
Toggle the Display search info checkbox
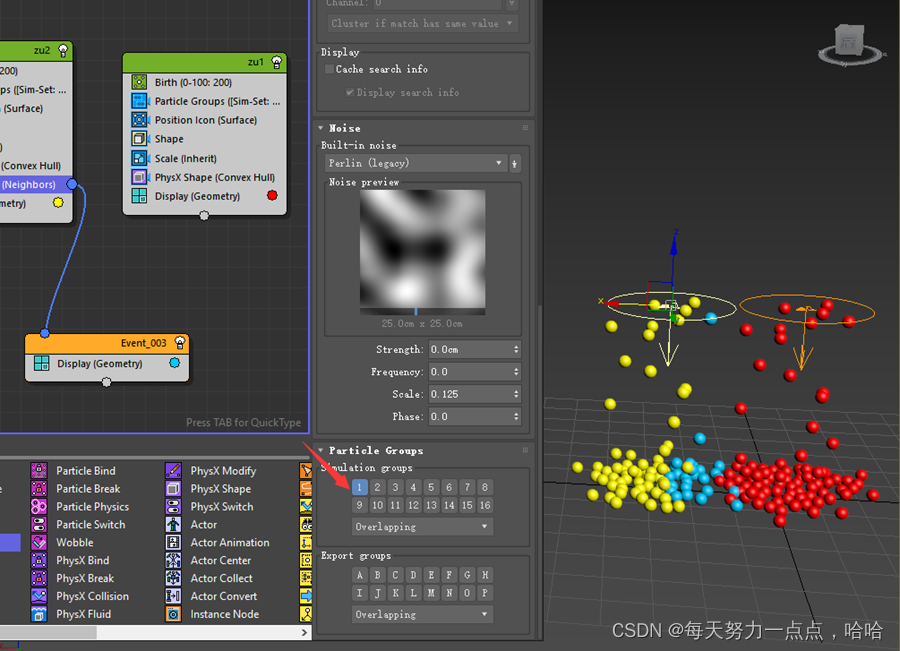tap(350, 92)
